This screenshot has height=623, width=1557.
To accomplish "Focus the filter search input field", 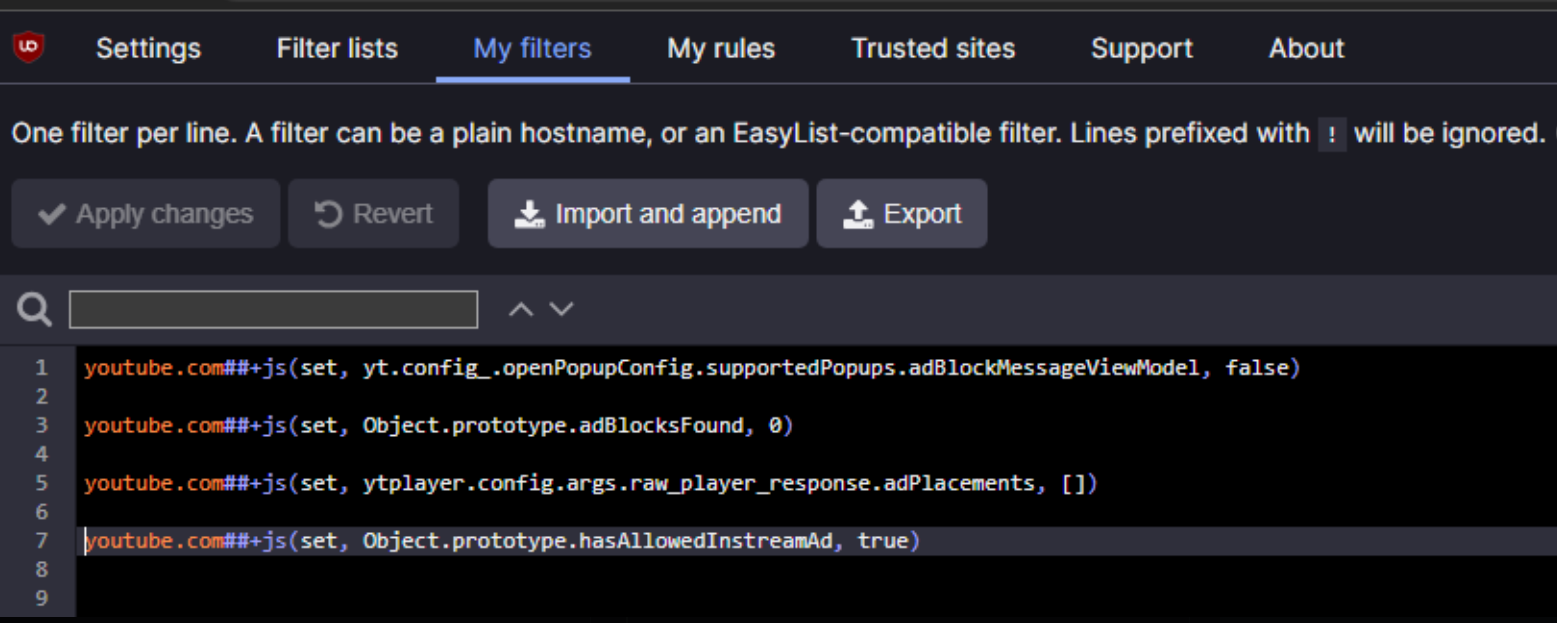I will [x=273, y=310].
